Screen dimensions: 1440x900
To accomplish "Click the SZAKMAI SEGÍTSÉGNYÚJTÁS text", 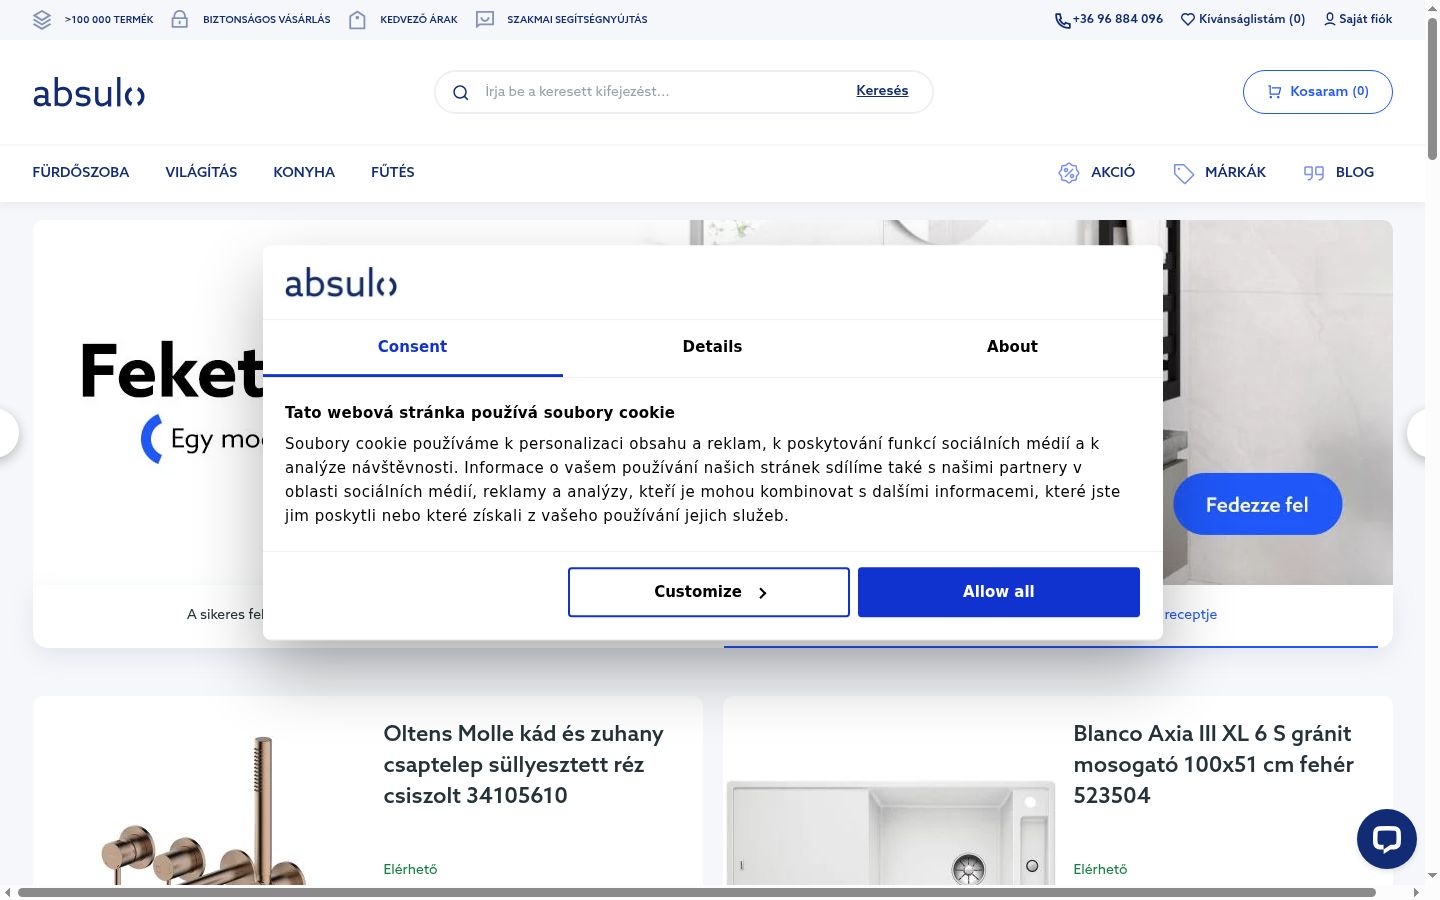I will click(x=577, y=20).
